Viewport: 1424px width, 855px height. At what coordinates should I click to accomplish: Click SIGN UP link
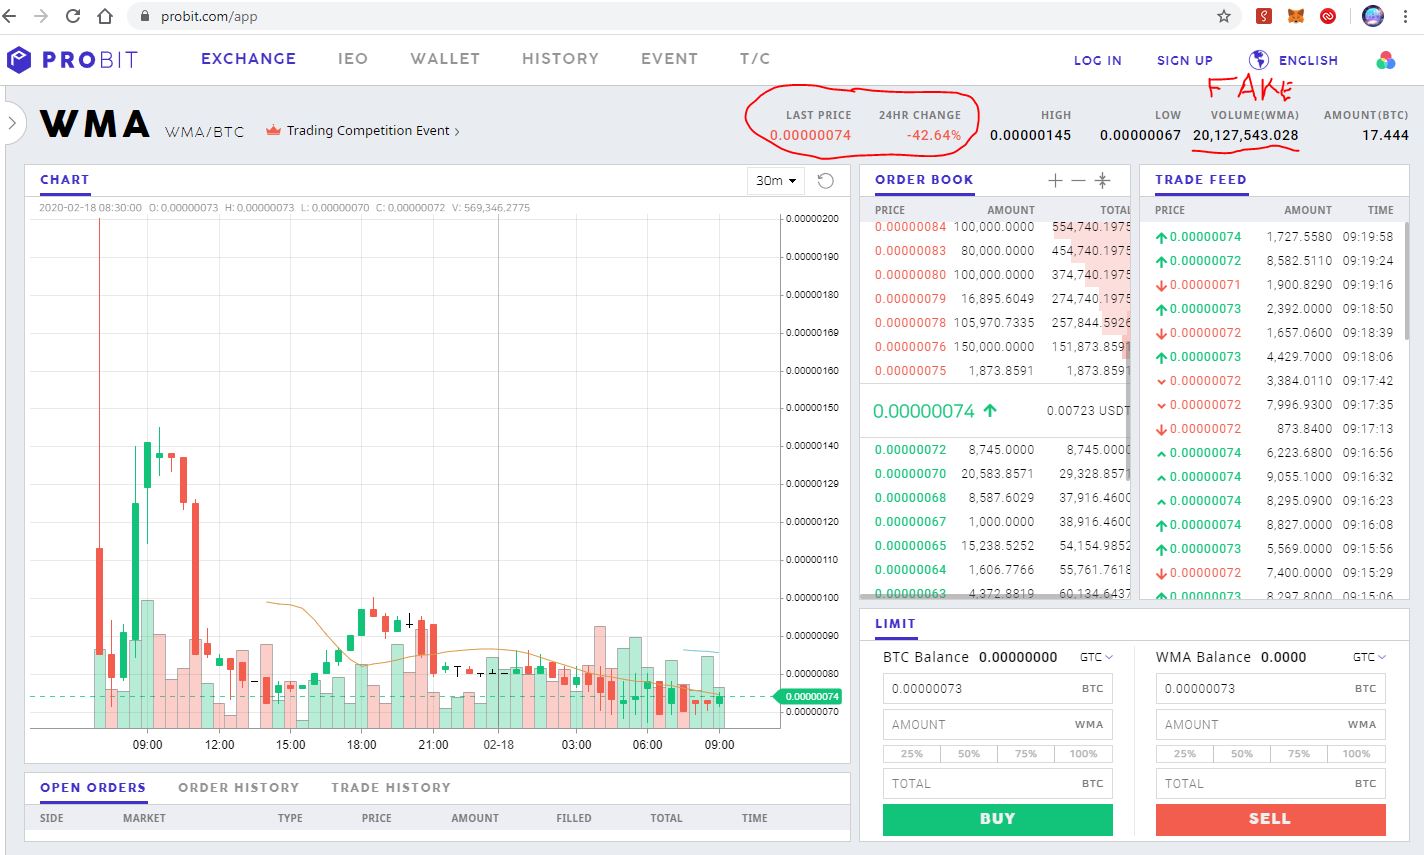(1185, 61)
